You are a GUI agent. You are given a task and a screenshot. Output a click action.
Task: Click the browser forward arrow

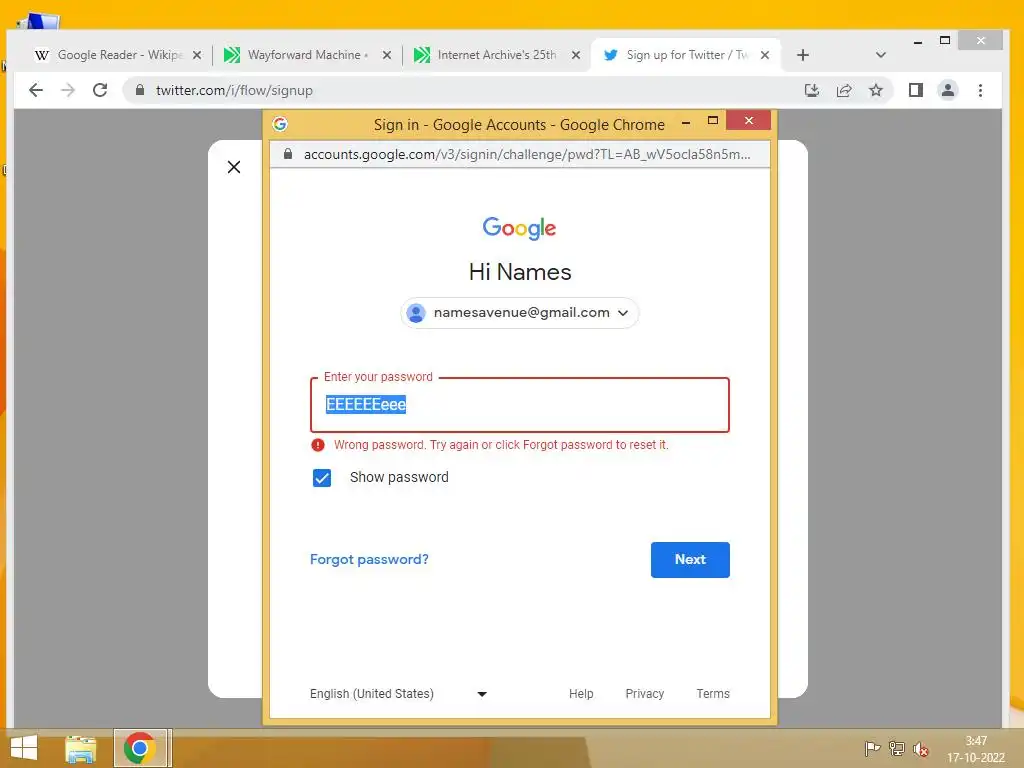point(68,90)
